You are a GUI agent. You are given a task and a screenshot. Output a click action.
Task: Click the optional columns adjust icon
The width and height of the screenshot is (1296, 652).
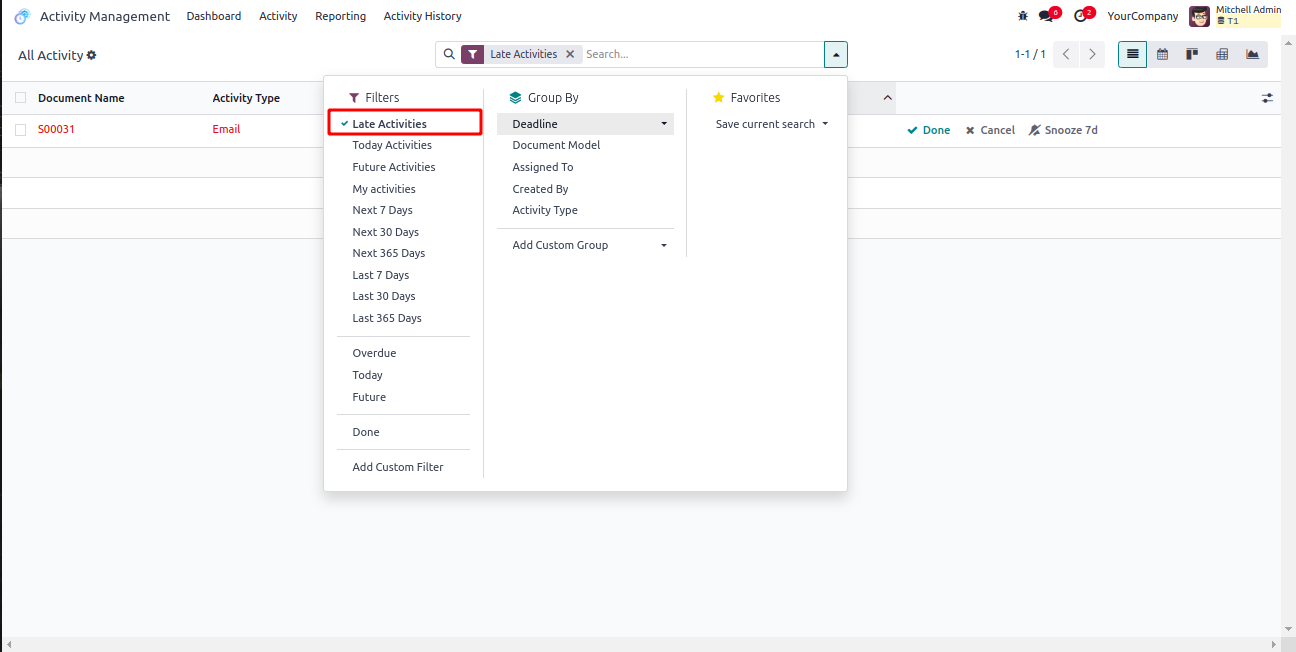pos(1267,98)
